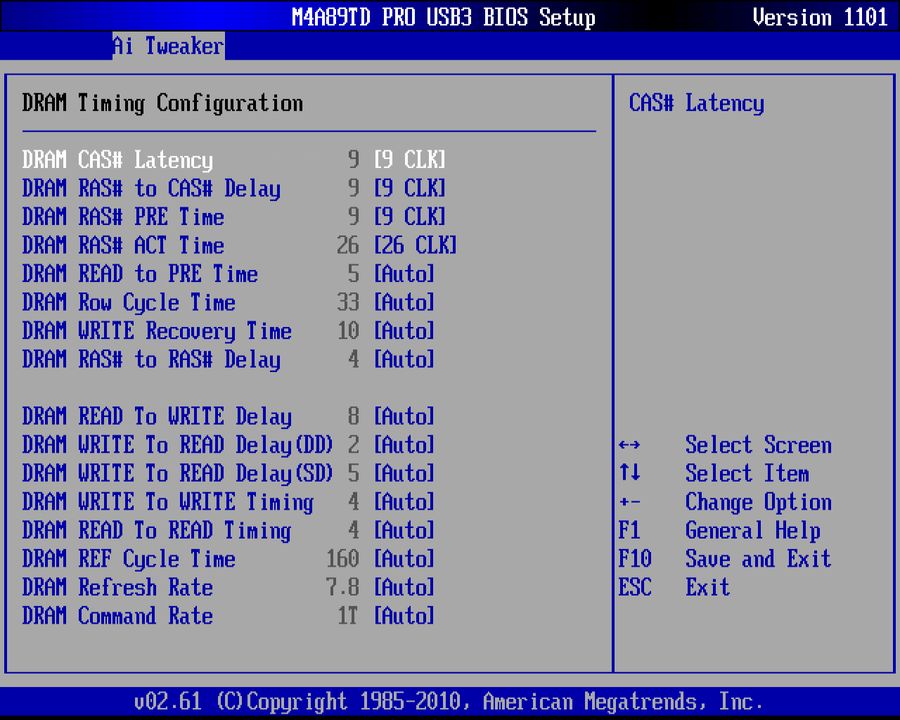Open DRAM REF Cycle Time options
Viewport: 900px width, 720px height.
coord(404,559)
